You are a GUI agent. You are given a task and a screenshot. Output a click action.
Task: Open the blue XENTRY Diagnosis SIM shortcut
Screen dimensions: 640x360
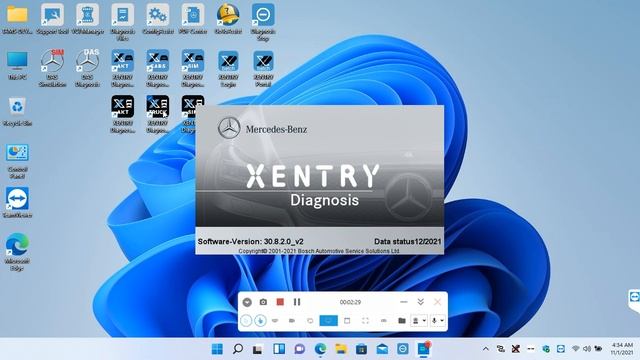click(193, 68)
